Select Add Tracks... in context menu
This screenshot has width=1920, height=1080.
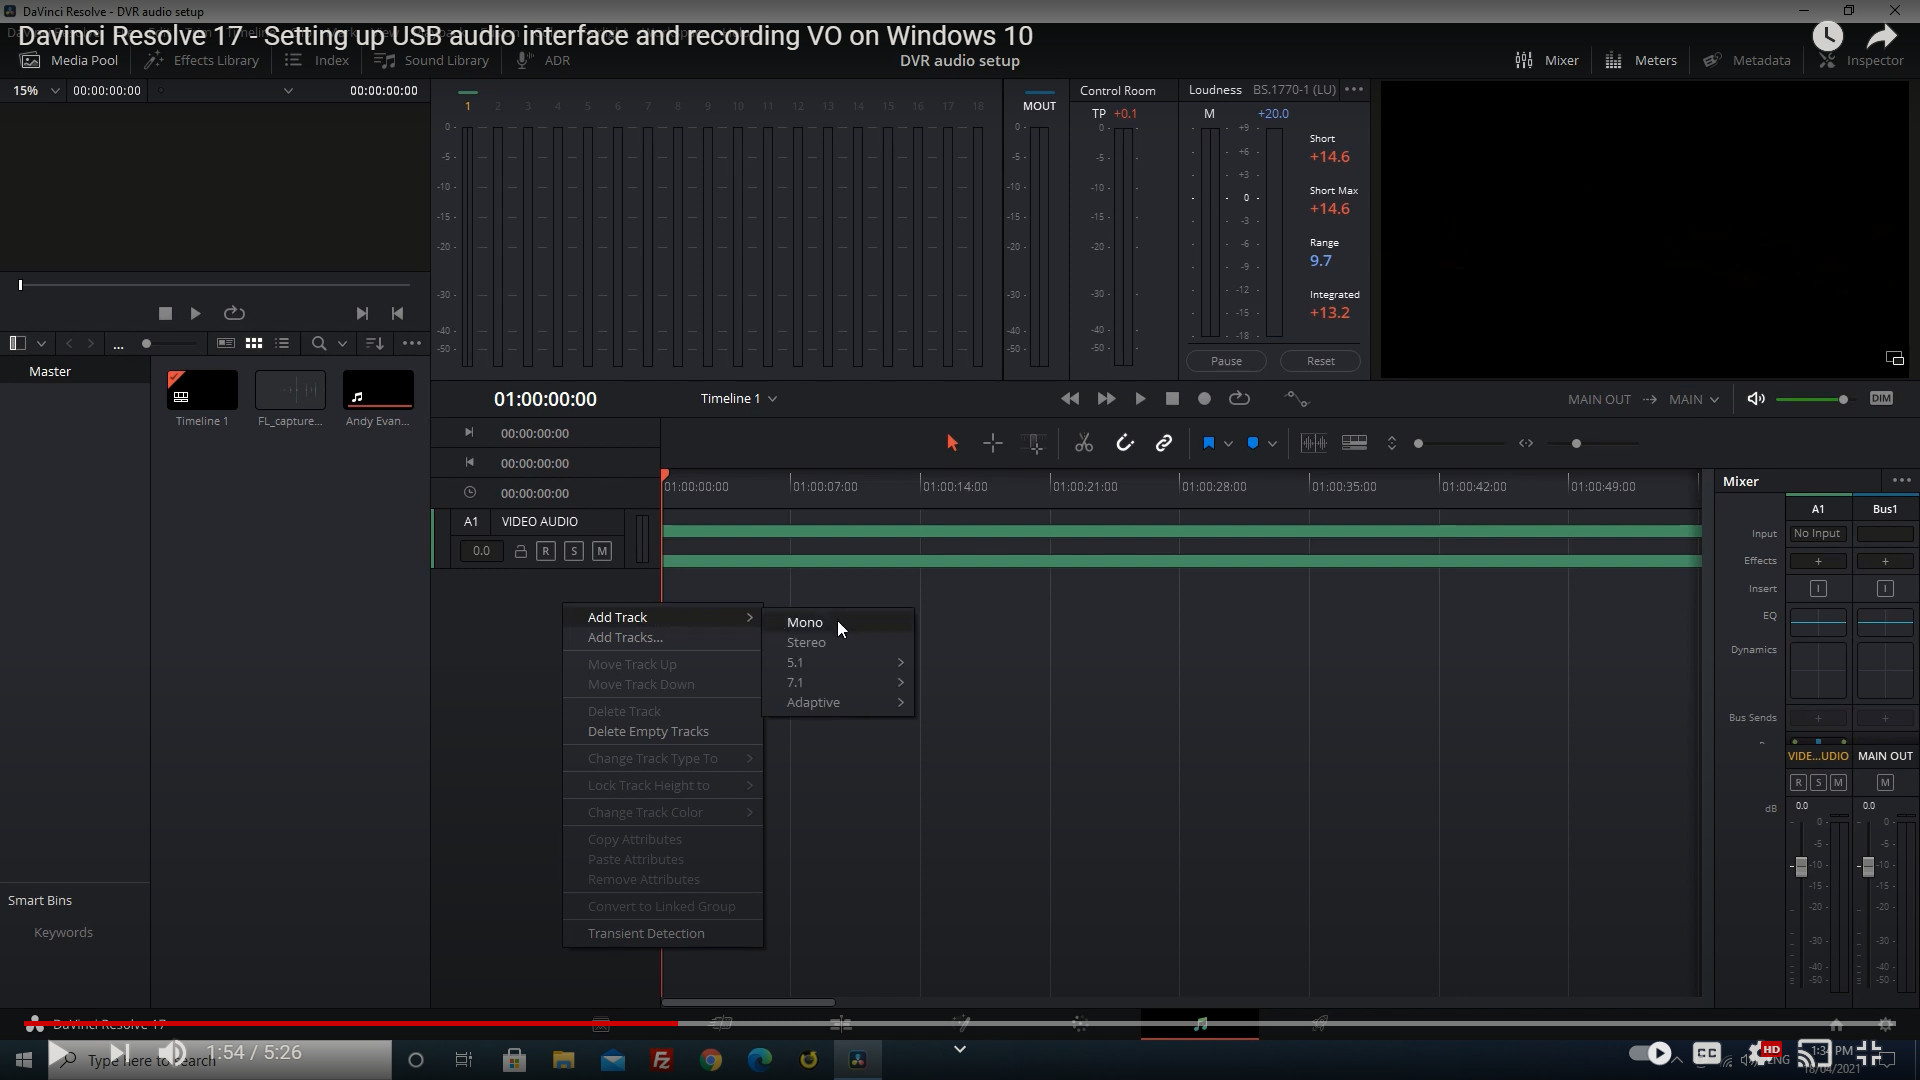(x=663, y=637)
